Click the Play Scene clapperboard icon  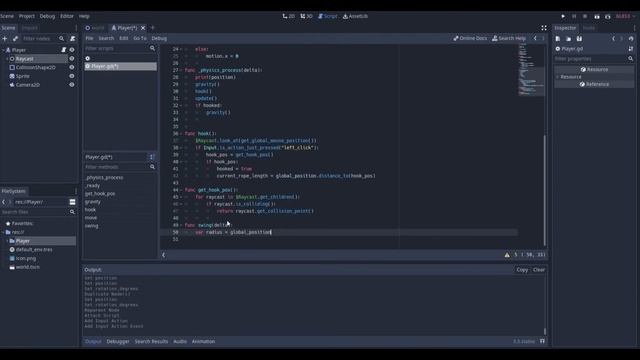597,16
